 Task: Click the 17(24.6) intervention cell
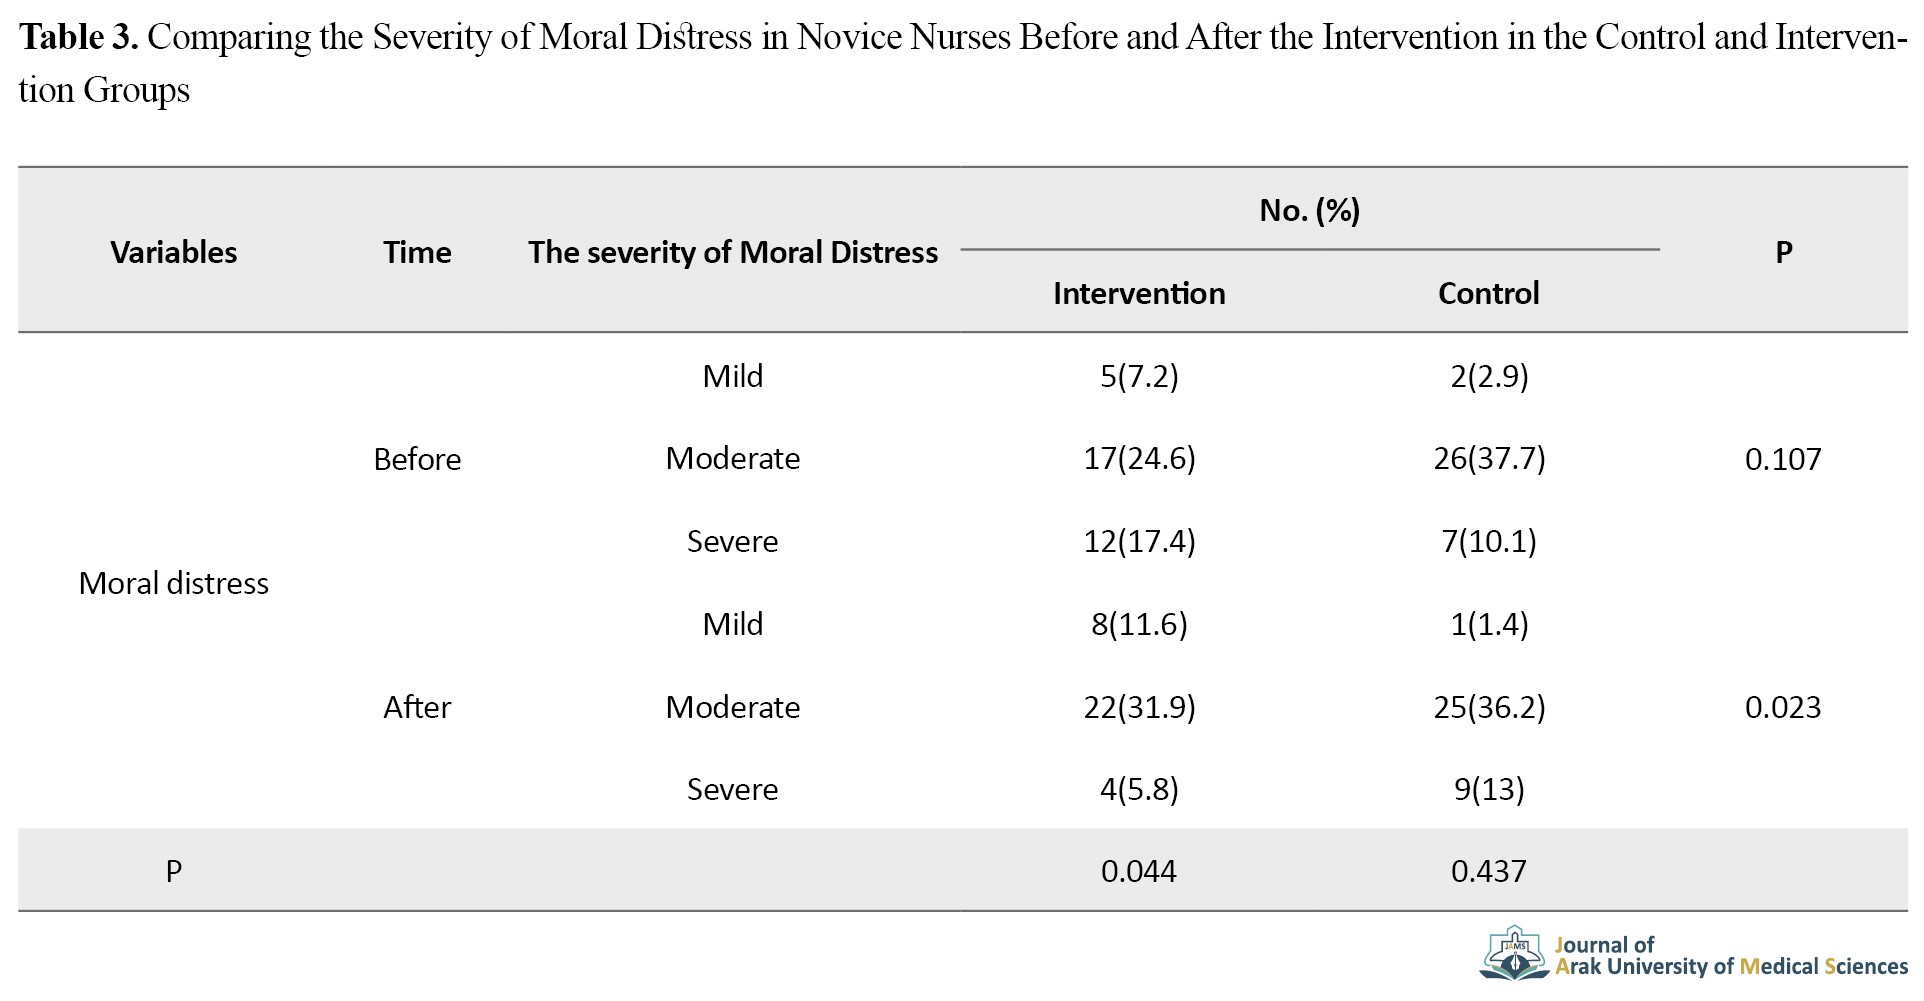(x=1140, y=458)
